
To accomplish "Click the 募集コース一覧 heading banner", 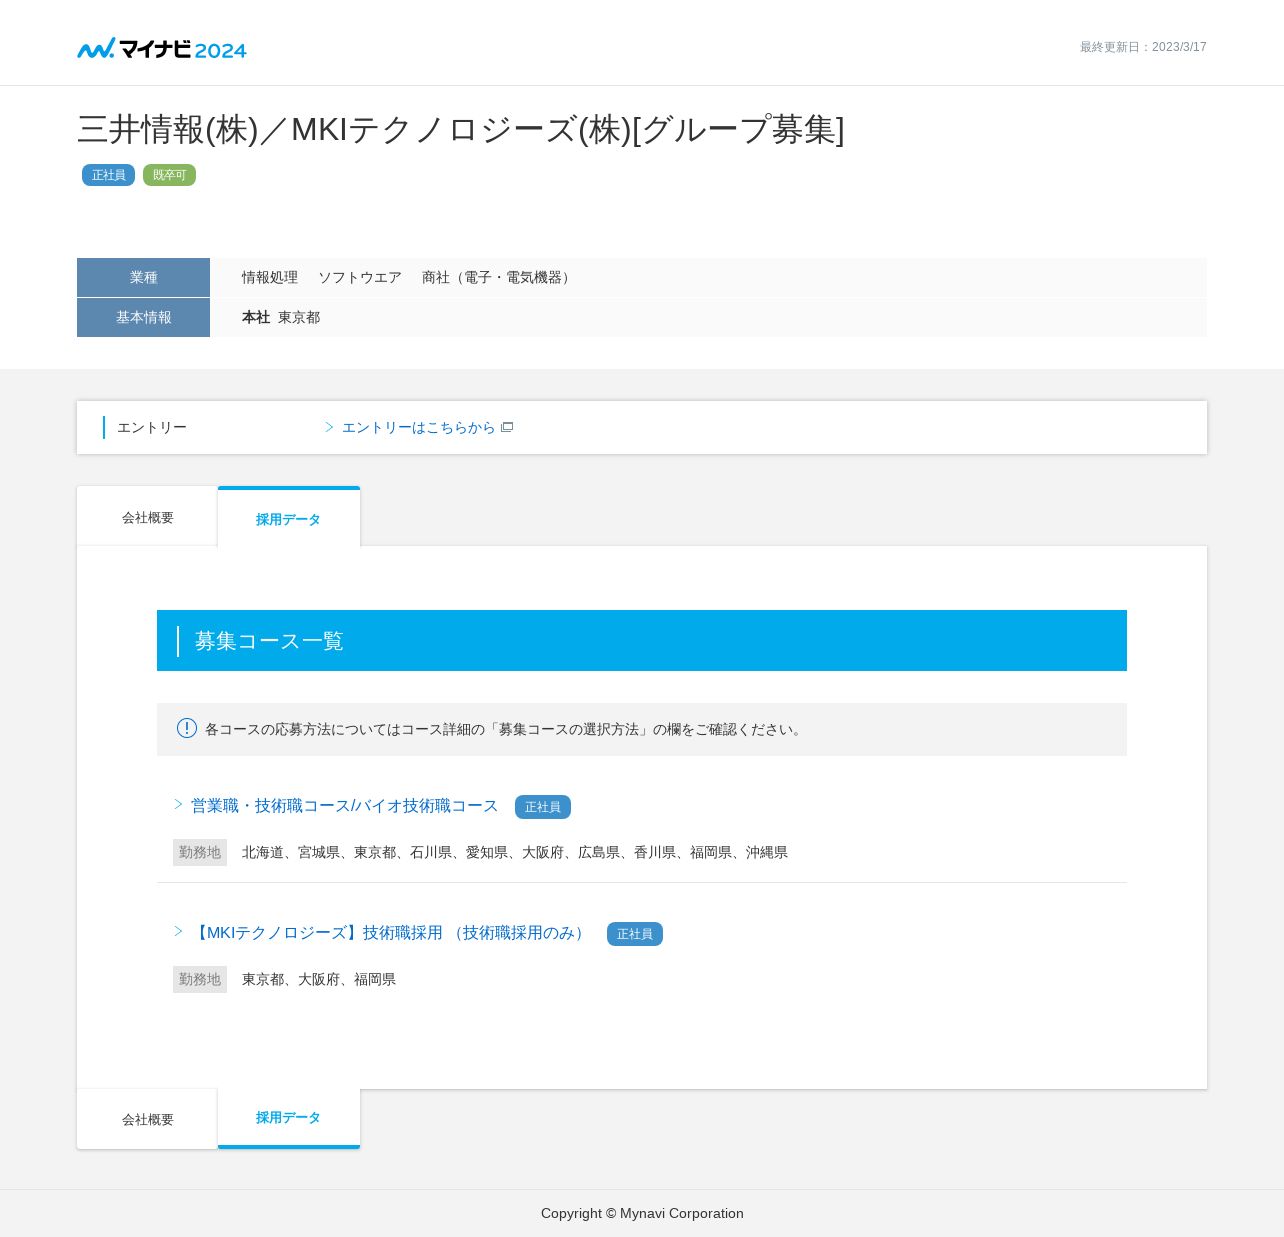I will click(642, 640).
